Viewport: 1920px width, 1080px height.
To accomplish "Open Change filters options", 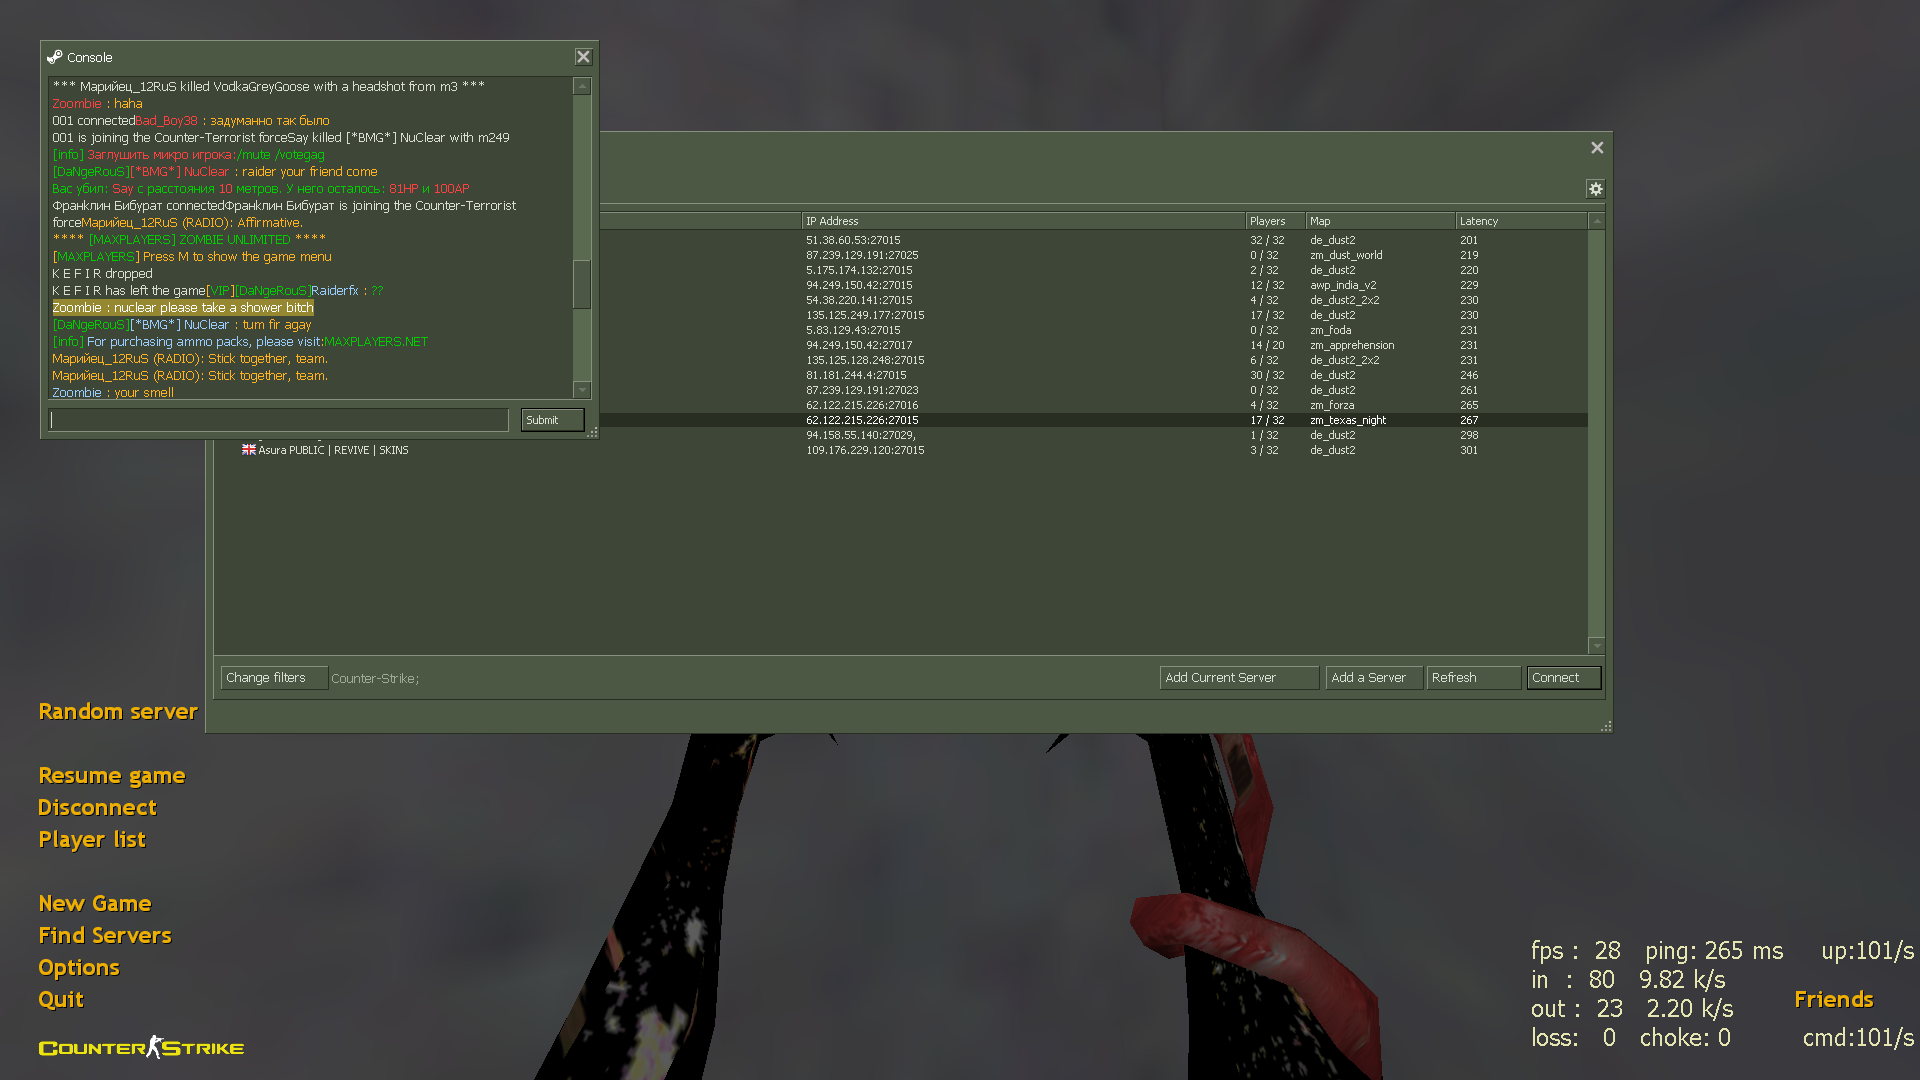I will (274, 678).
